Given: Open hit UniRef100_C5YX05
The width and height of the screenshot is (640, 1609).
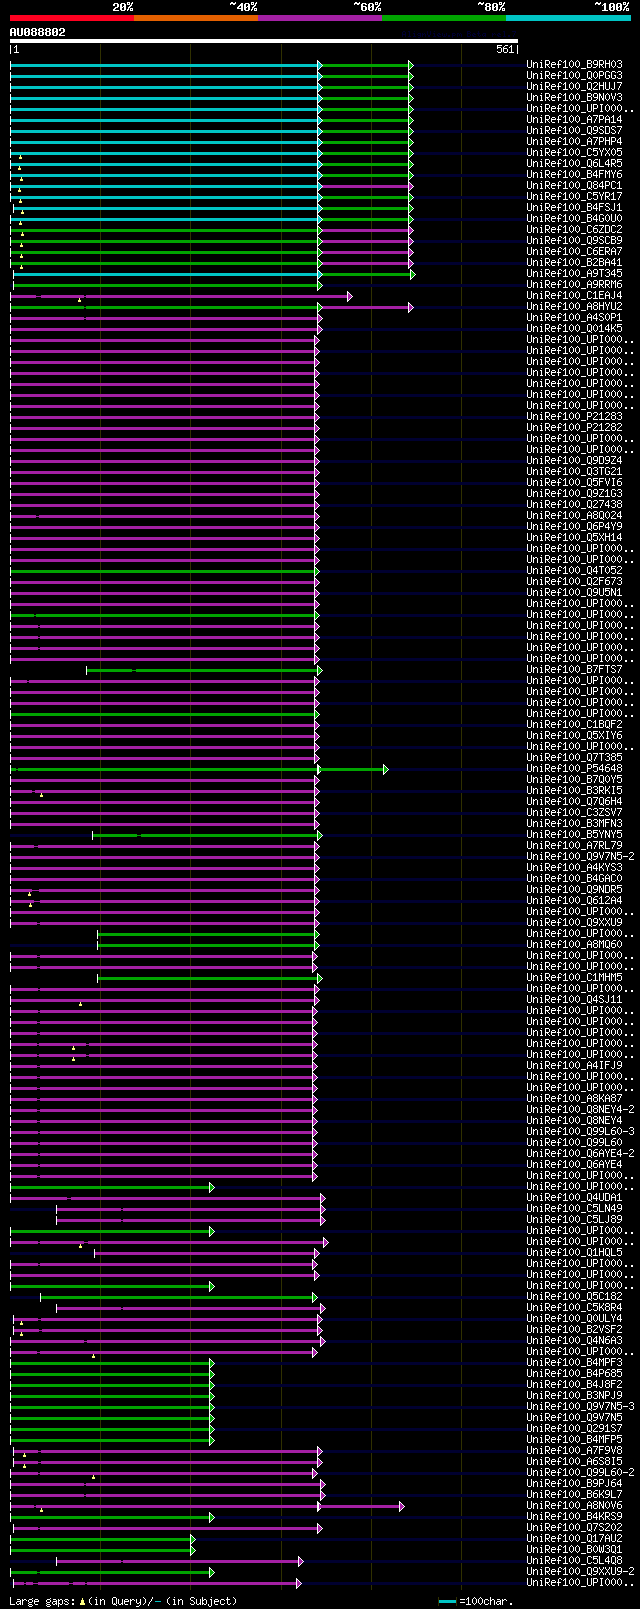Looking at the screenshot, I should pyautogui.click(x=575, y=152).
